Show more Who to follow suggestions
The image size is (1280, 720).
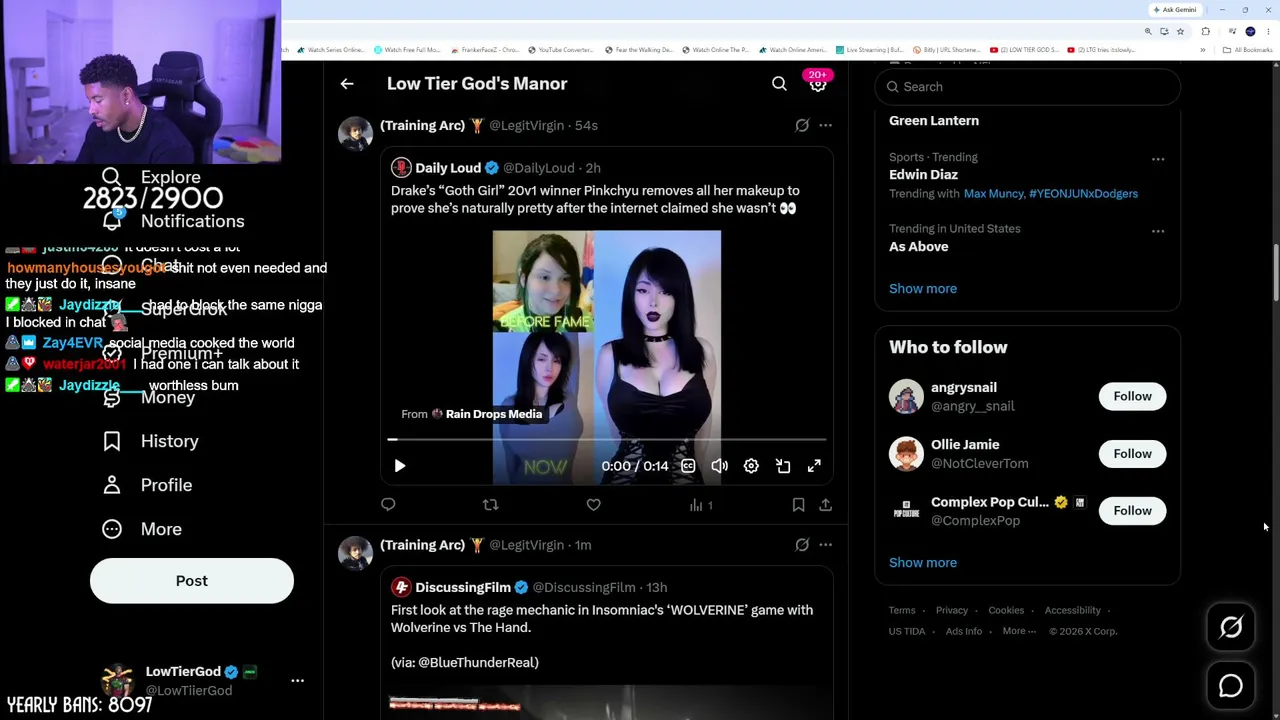[923, 563]
